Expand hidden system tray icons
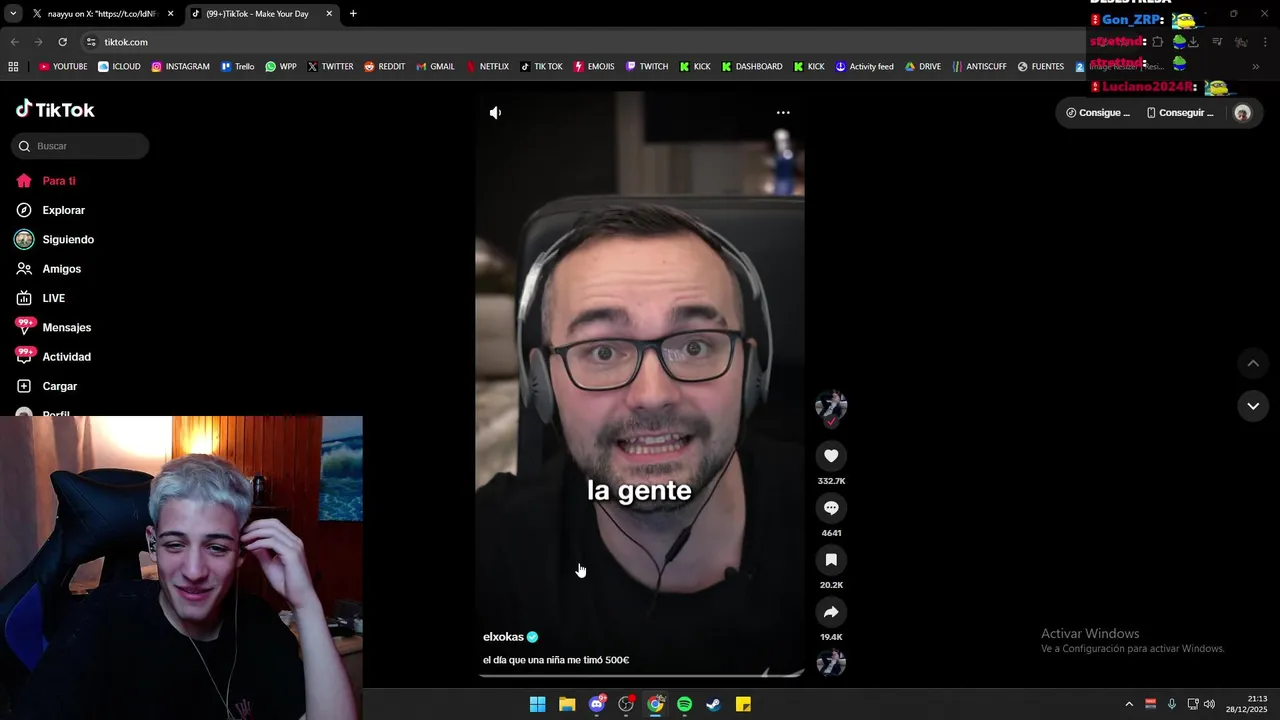This screenshot has height=720, width=1280. pos(1129,704)
